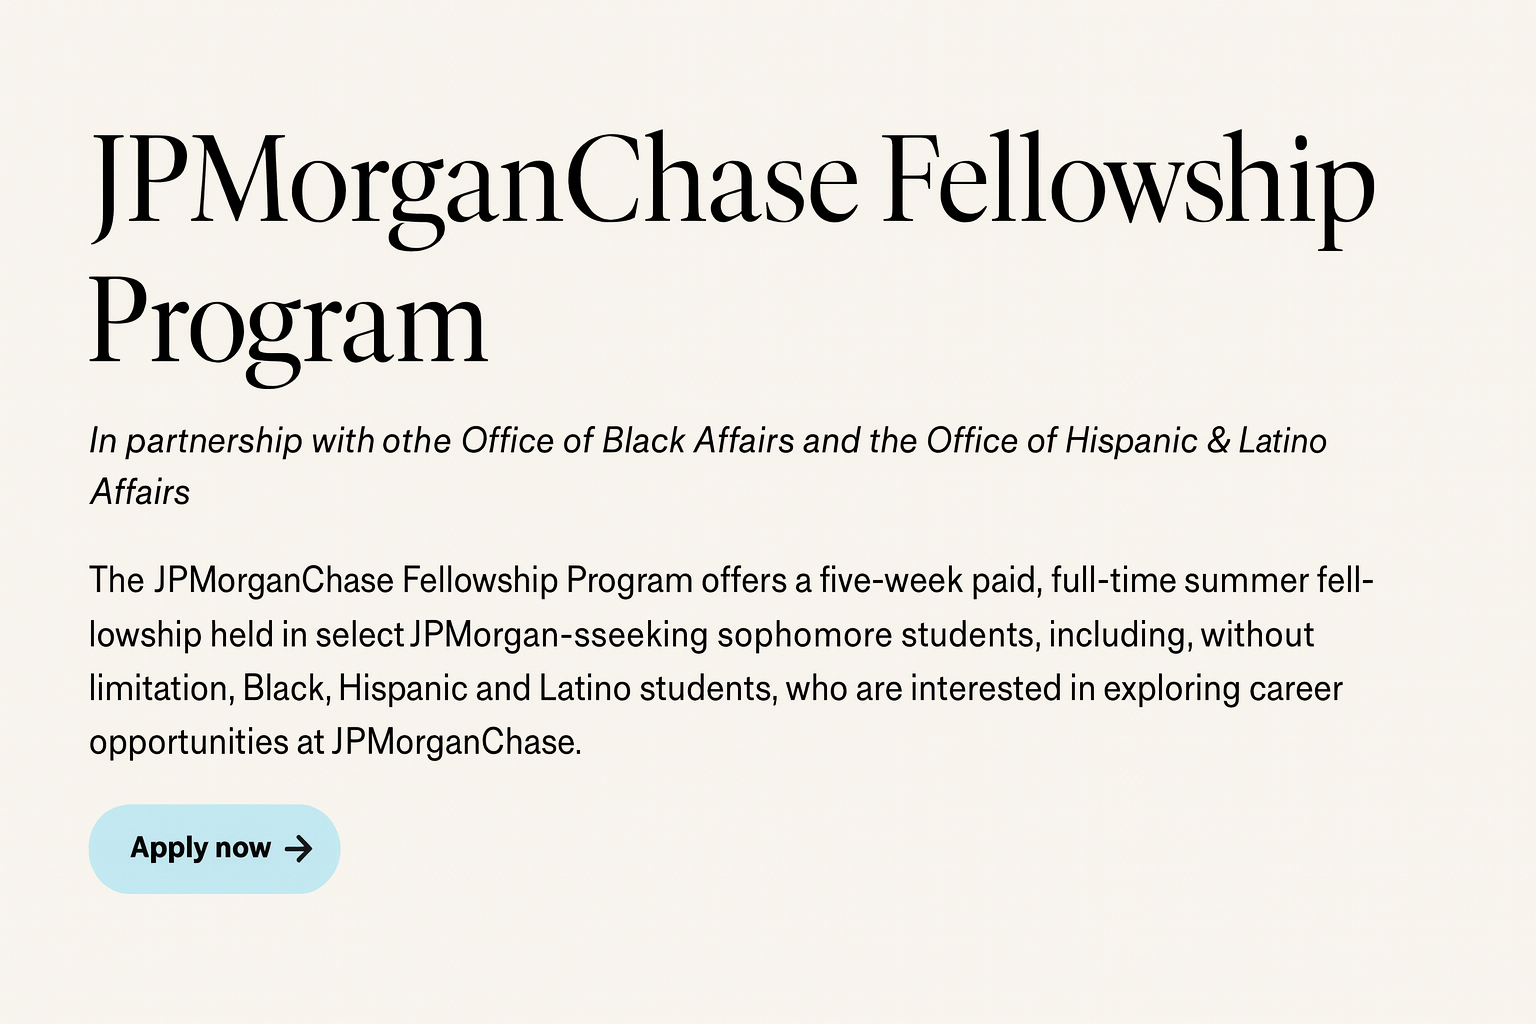The height and width of the screenshot is (1024, 1536).
Task: Click the Apply now button
Action: (x=214, y=849)
